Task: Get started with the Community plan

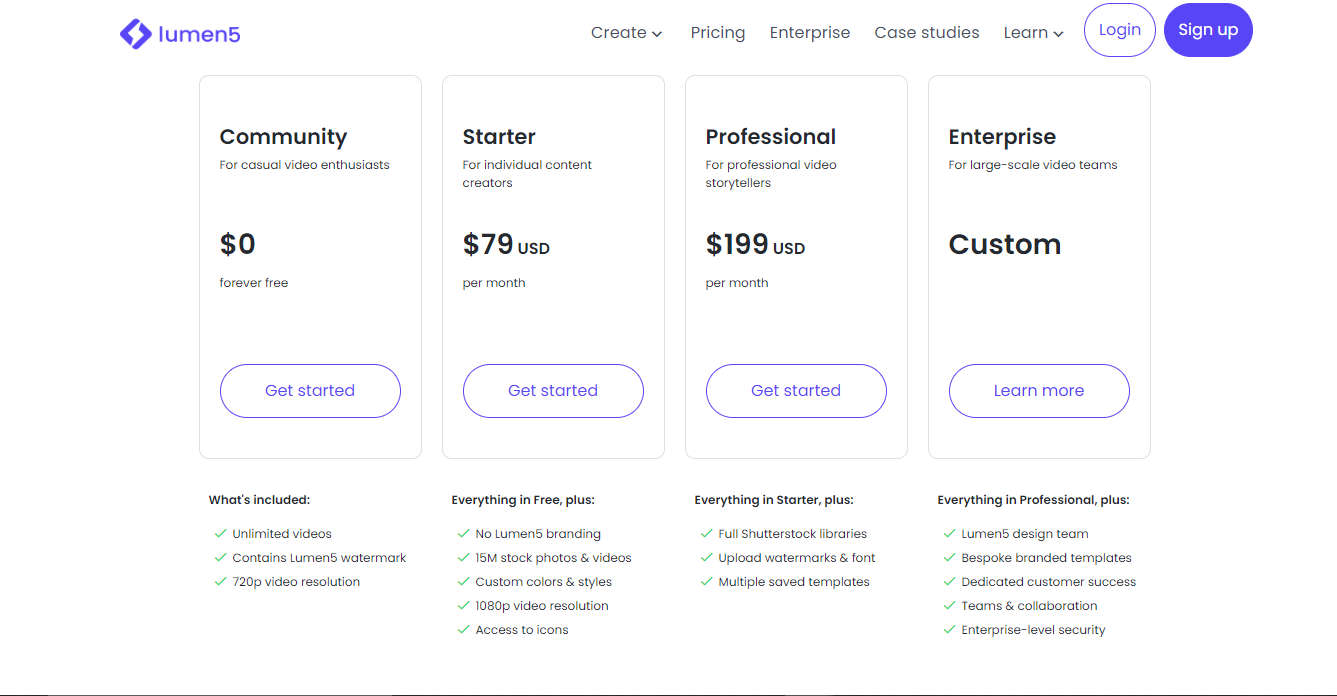Action: pos(310,391)
